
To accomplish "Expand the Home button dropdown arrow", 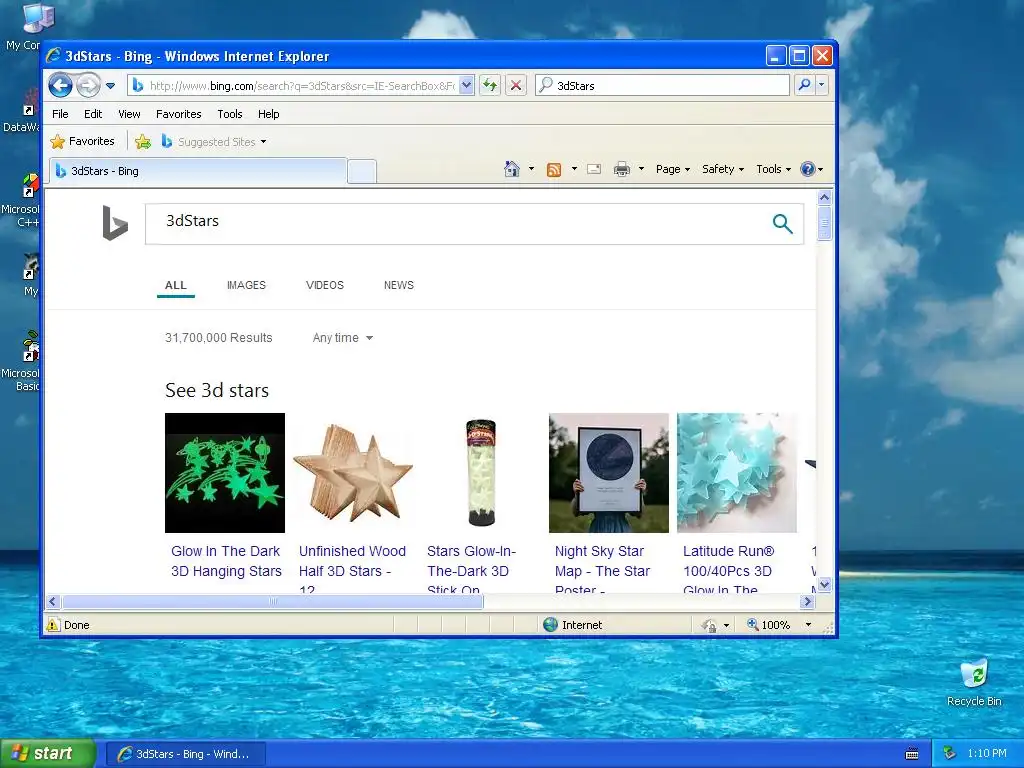I will point(531,169).
